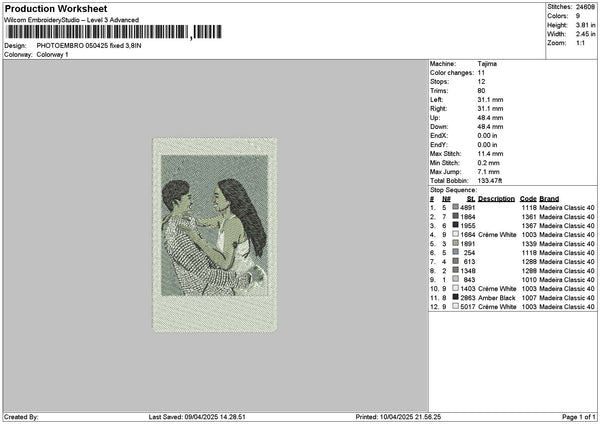Click the Width value '2.45 in'
Viewport: 600px width, 424px height.
click(585, 34)
